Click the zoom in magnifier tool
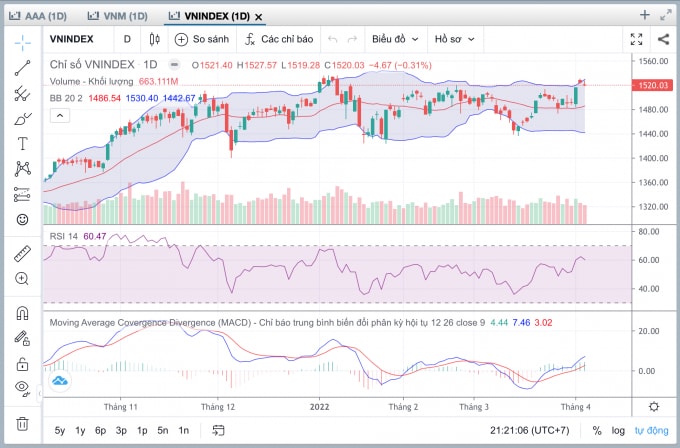Image resolution: width=680 pixels, height=448 pixels. click(22, 278)
